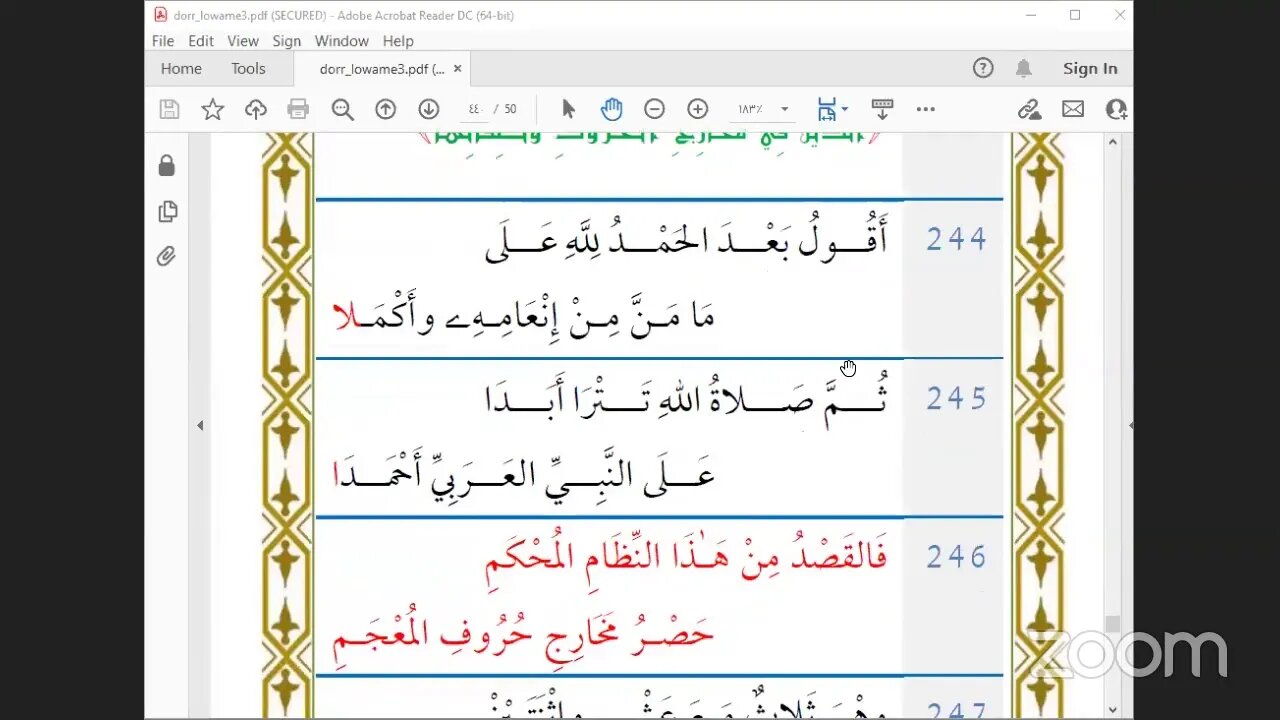Image resolution: width=1280 pixels, height=720 pixels.
Task: Show more tools ellipsis
Action: click(926, 109)
